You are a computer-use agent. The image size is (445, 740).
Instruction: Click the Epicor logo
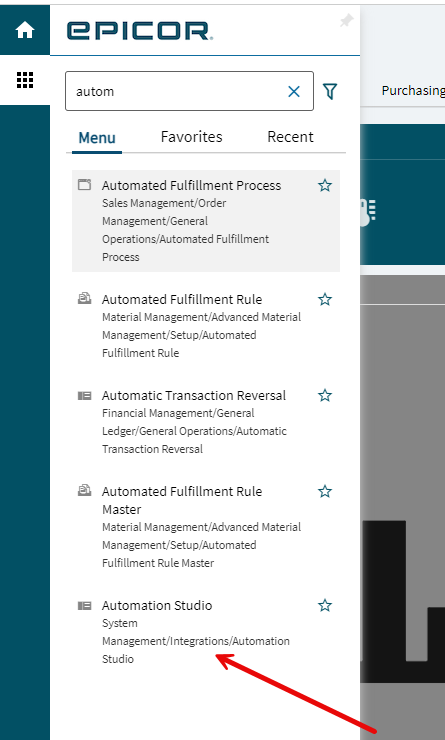140,31
